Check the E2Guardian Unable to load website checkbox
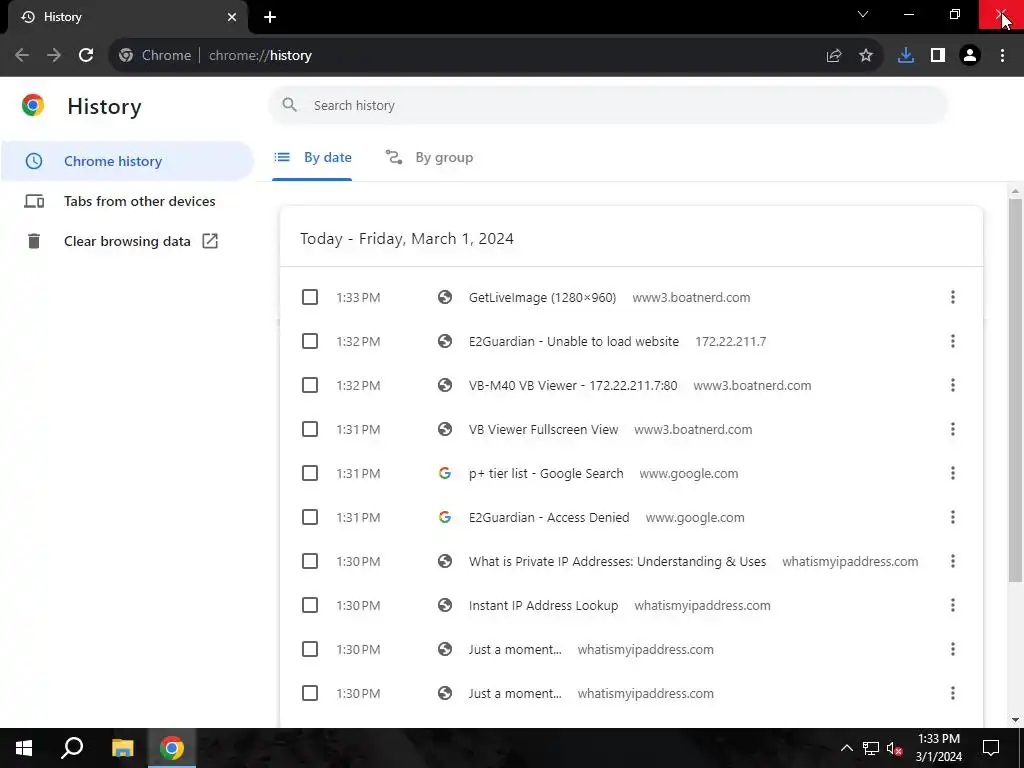 click(x=310, y=341)
